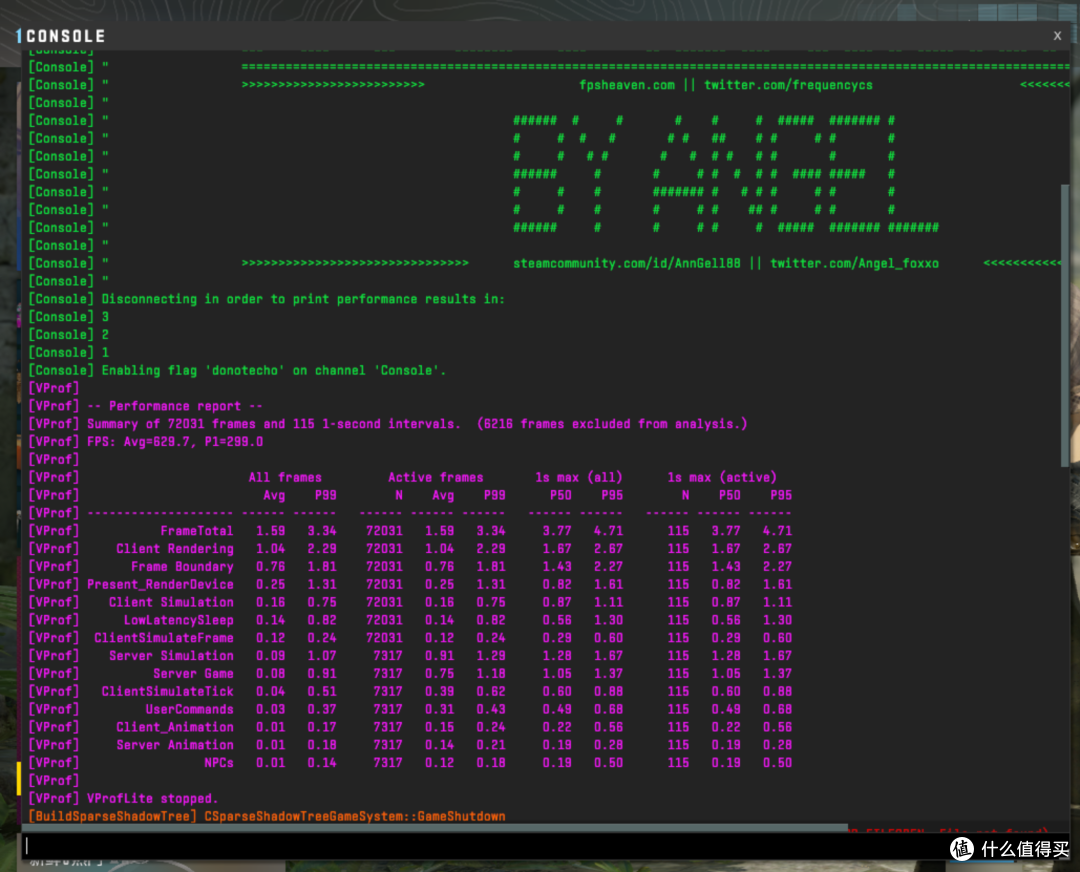Click Server Simulation's Active frames N value 7317
This screenshot has width=1080, height=872.
pos(388,656)
